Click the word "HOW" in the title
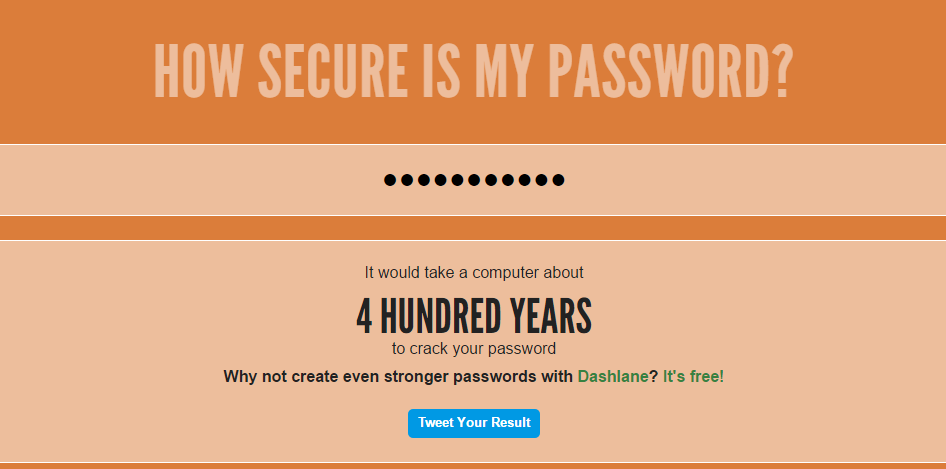 tap(198, 72)
